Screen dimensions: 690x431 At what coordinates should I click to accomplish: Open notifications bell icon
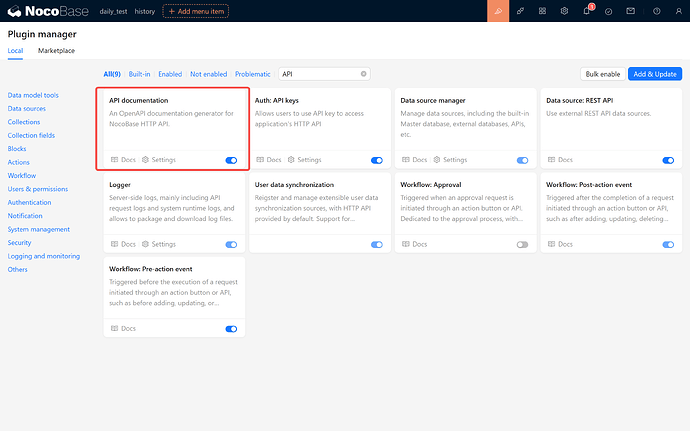click(587, 11)
